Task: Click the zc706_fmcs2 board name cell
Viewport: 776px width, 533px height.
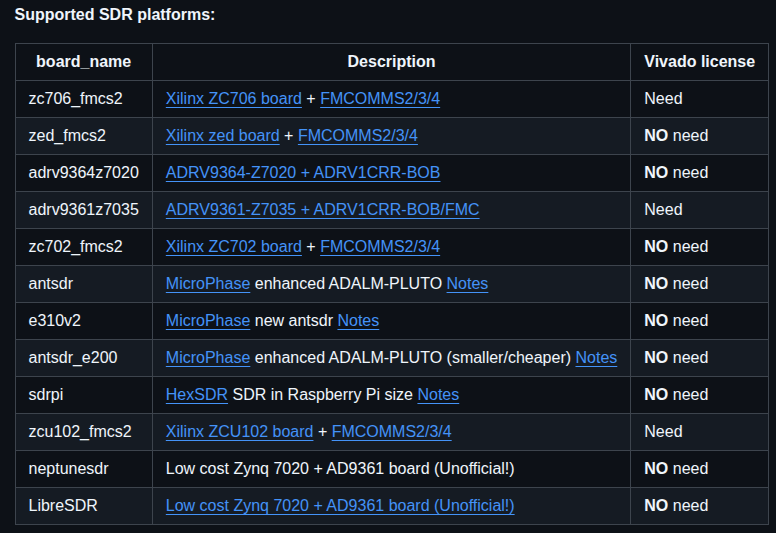Action: click(84, 98)
